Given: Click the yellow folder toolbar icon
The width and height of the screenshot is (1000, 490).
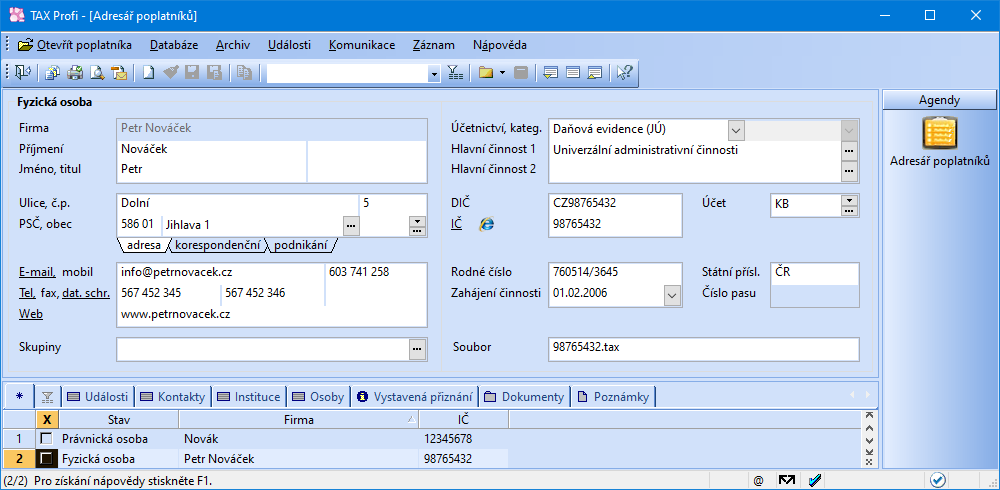Looking at the screenshot, I should pyautogui.click(x=487, y=73).
